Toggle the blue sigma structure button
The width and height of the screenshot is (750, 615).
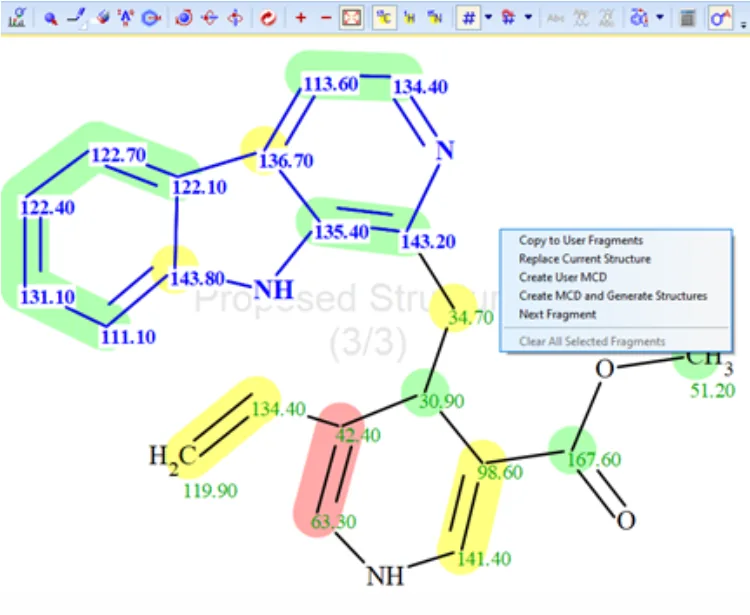pyautogui.click(x=720, y=18)
